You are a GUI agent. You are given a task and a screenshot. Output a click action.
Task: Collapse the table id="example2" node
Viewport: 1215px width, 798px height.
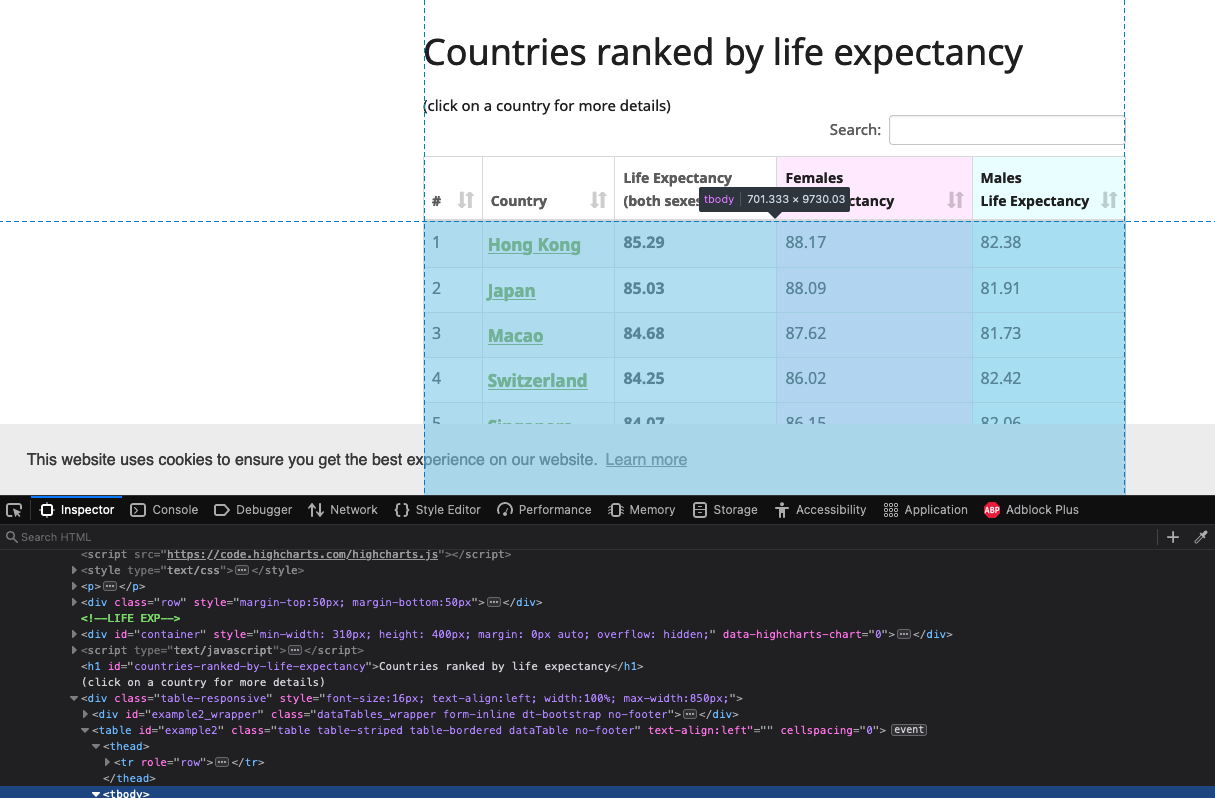[86, 730]
